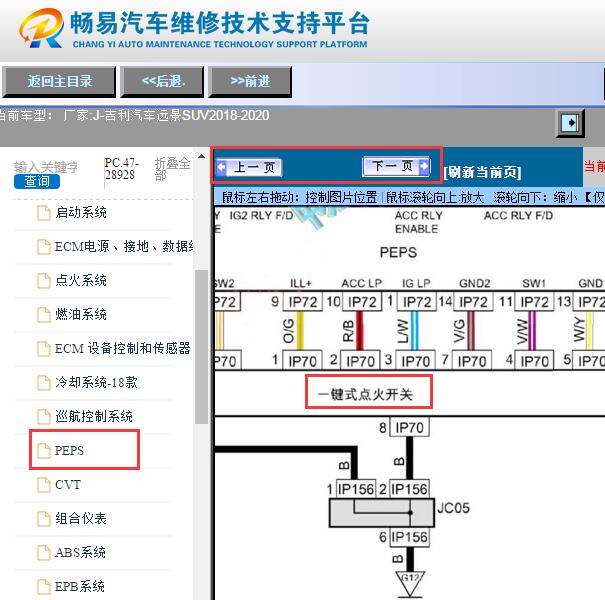
Task: Click the ILL+ pin label
Action: (x=301, y=283)
